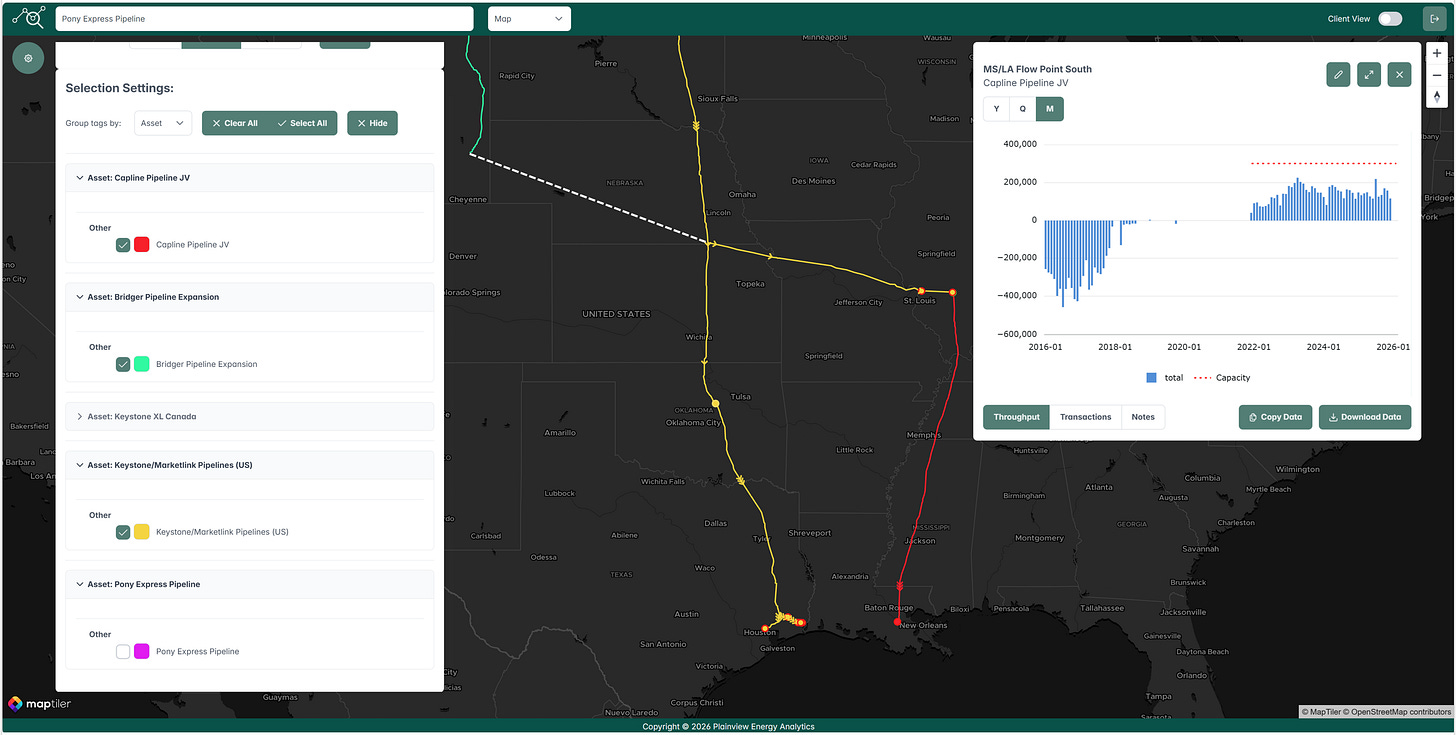1456x735 pixels.
Task: Open the OpenStreetMap contributors link
Action: pyautogui.click(x=1399, y=712)
